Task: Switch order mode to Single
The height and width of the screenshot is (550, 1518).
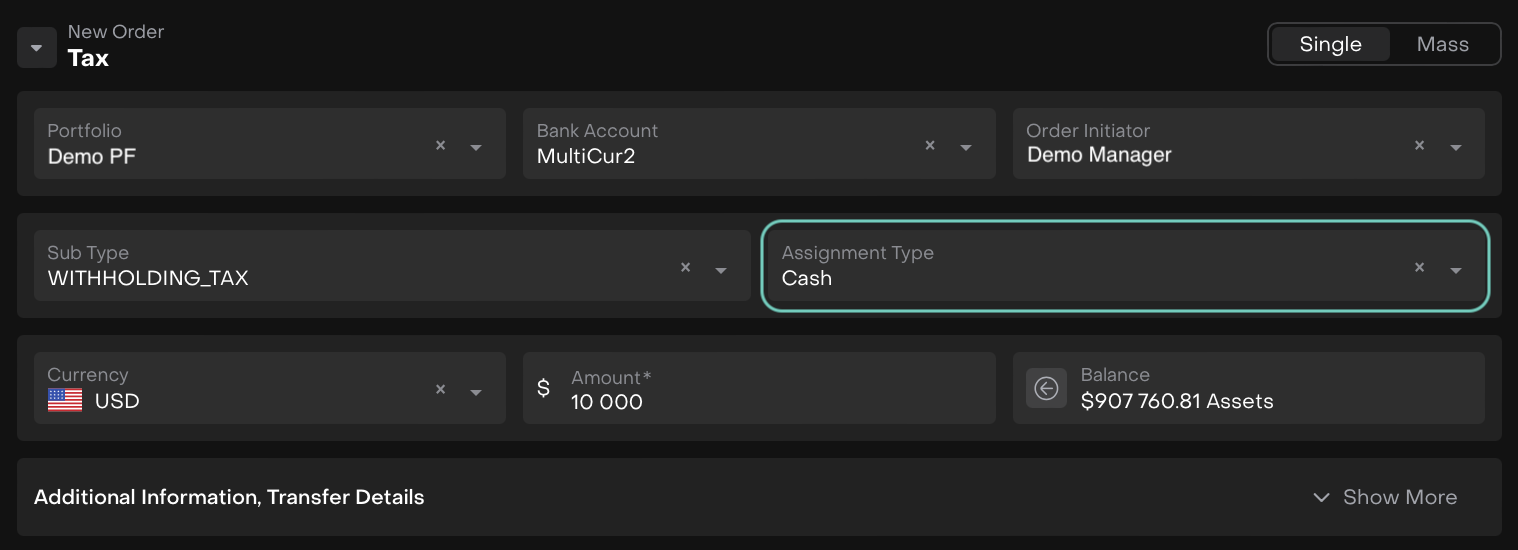Action: tap(1330, 44)
